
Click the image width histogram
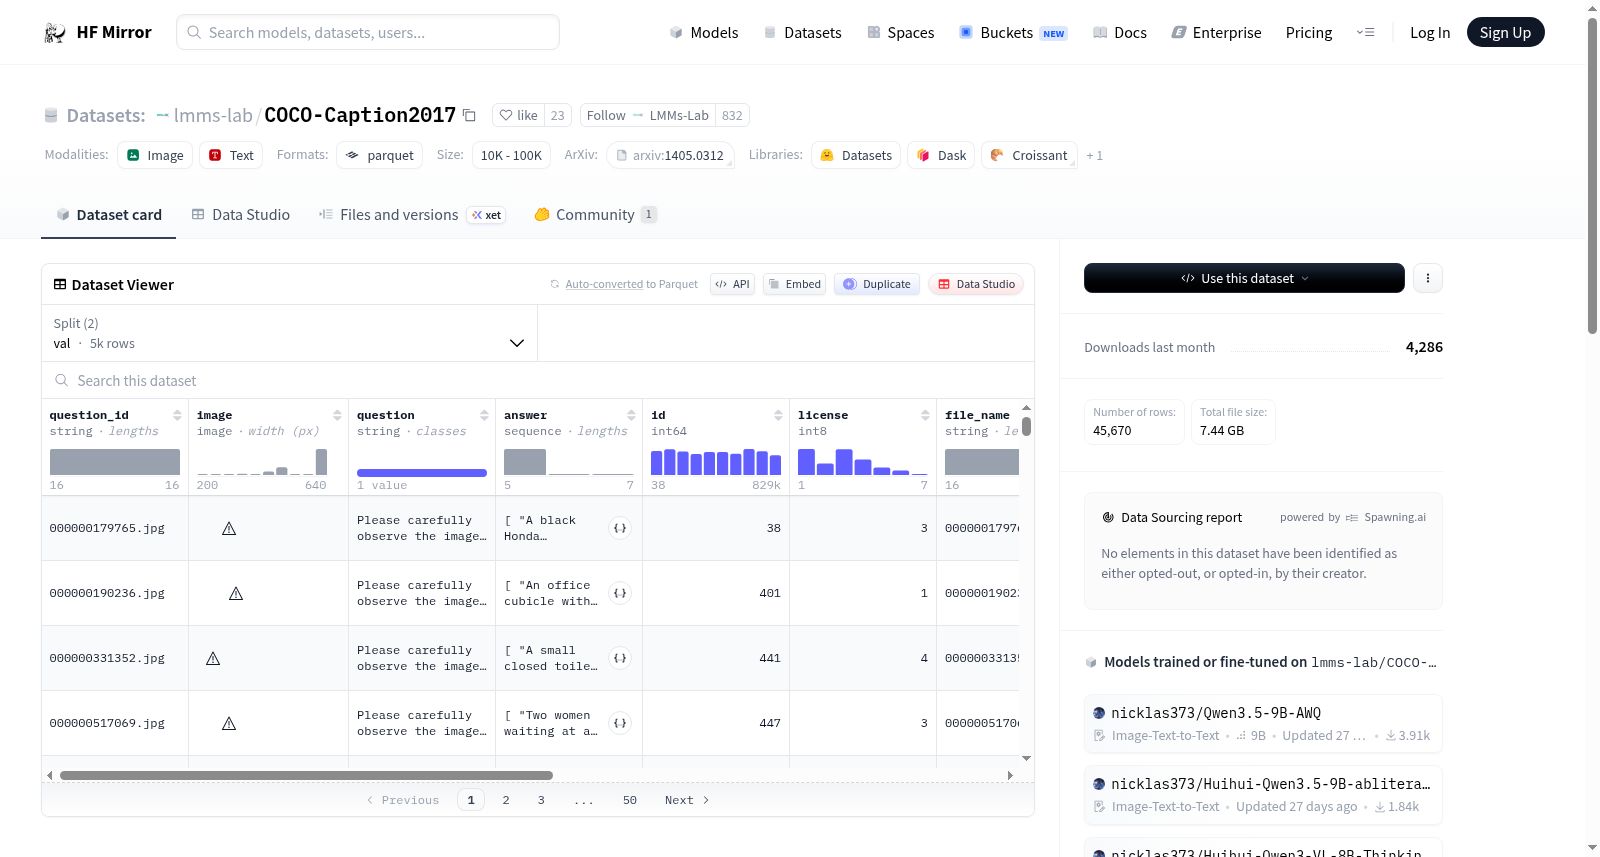pyautogui.click(x=262, y=462)
